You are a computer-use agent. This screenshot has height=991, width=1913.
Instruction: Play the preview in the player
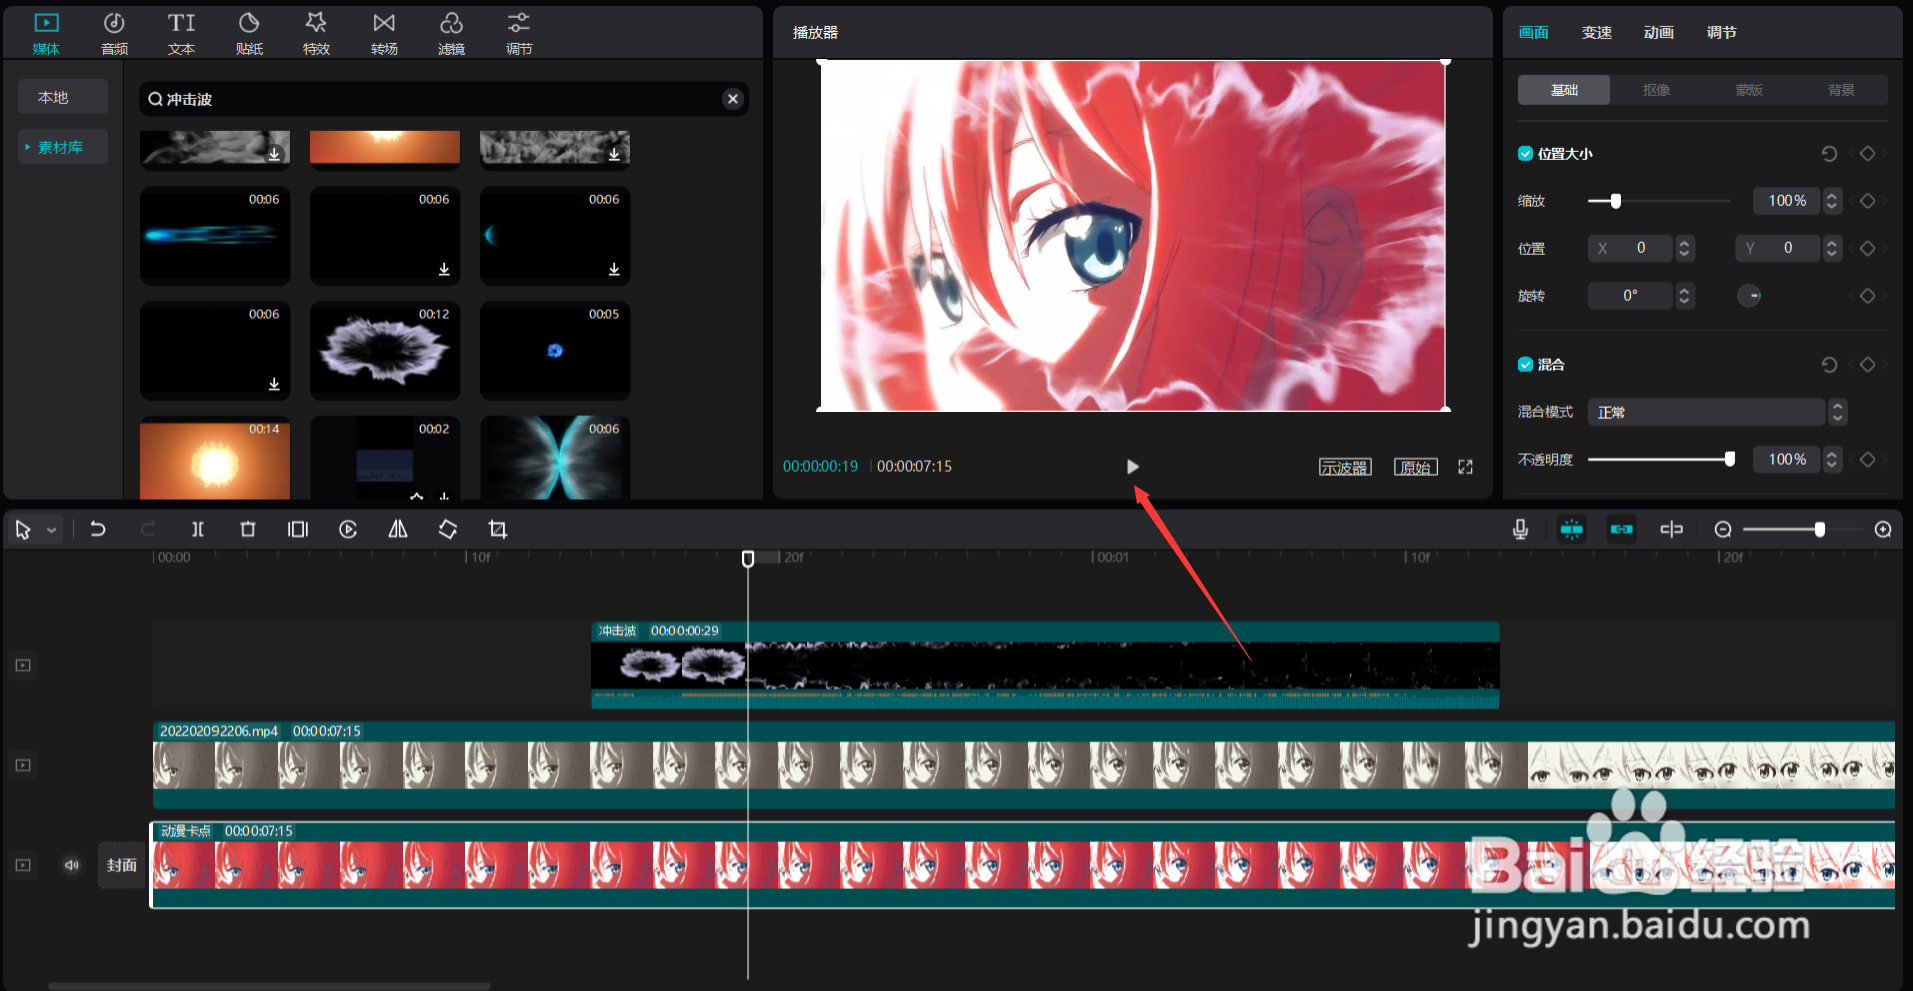(1132, 467)
